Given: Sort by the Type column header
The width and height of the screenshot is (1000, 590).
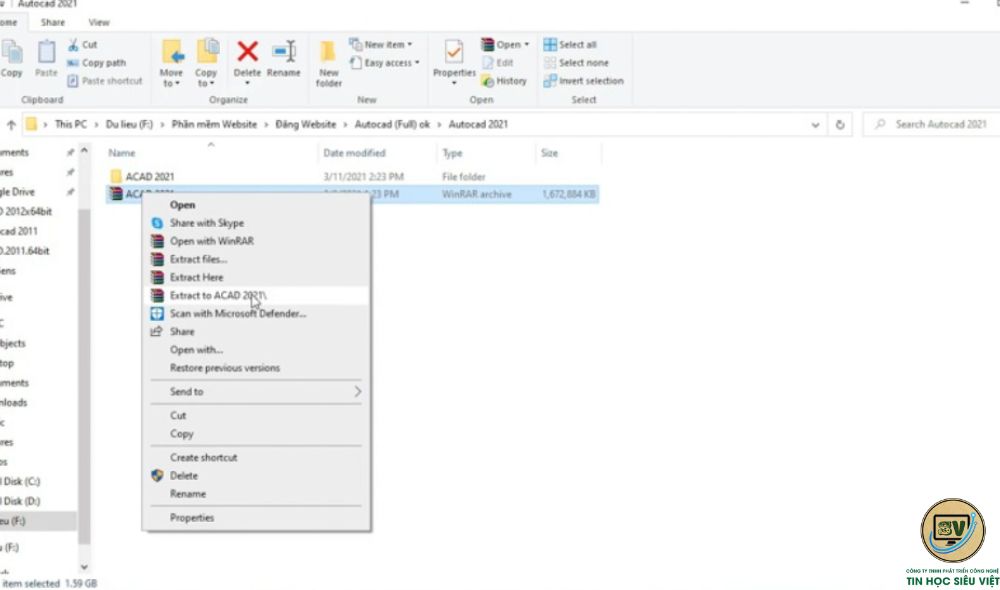Looking at the screenshot, I should (x=453, y=153).
